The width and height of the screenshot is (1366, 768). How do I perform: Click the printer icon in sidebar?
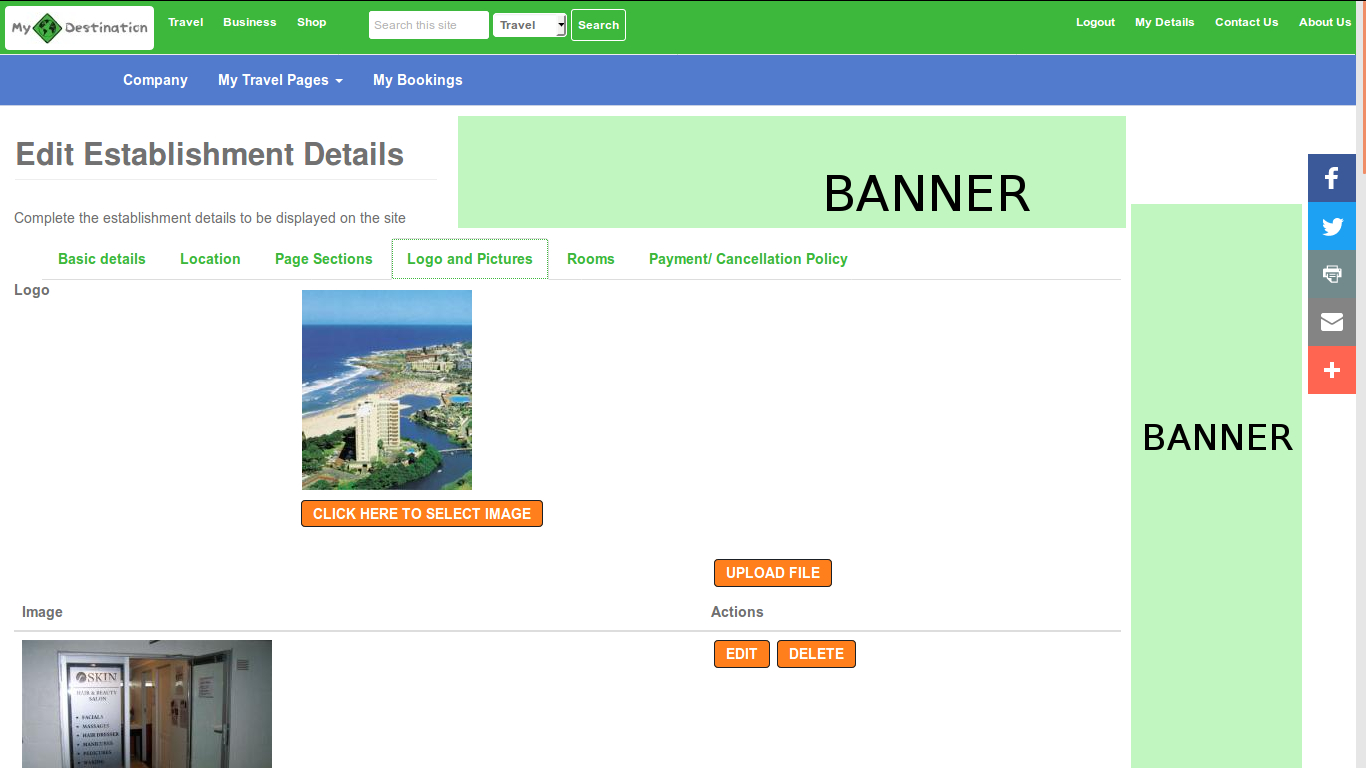click(1331, 274)
